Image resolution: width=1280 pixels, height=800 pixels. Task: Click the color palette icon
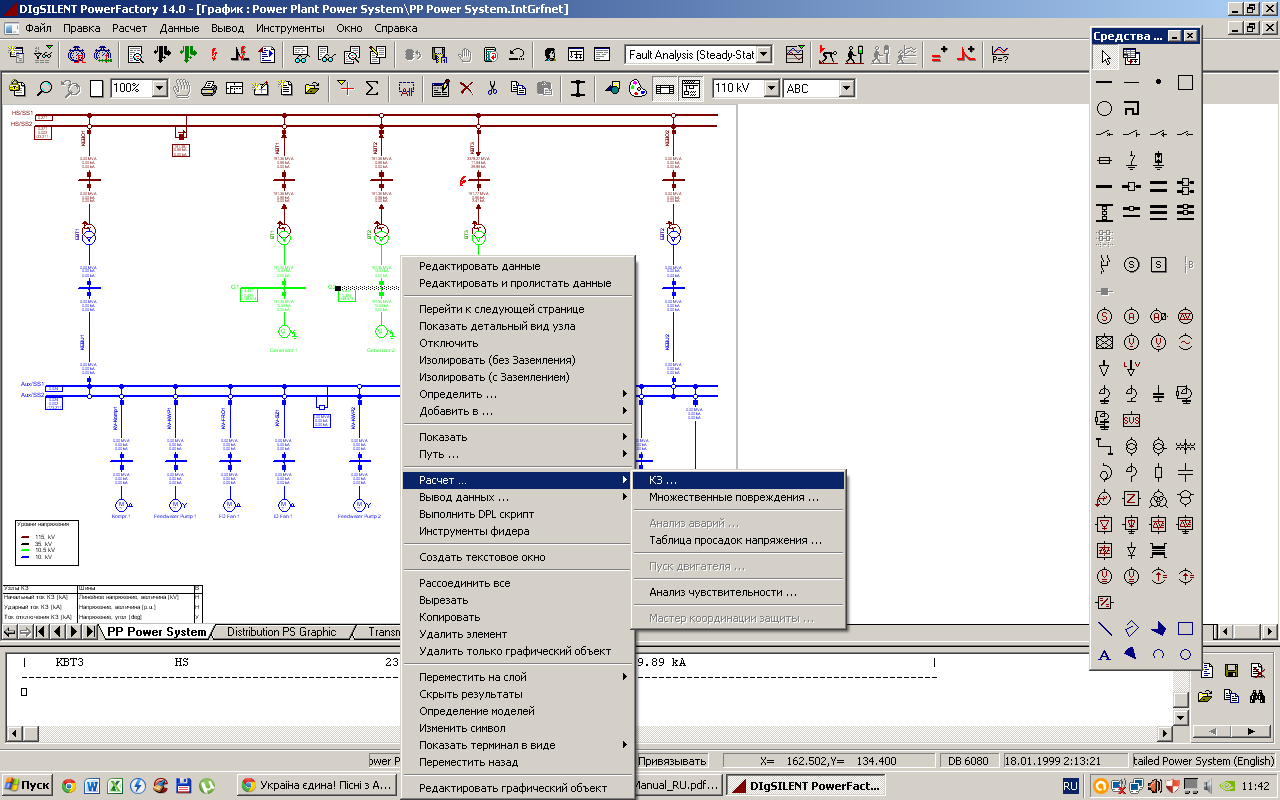[637, 88]
